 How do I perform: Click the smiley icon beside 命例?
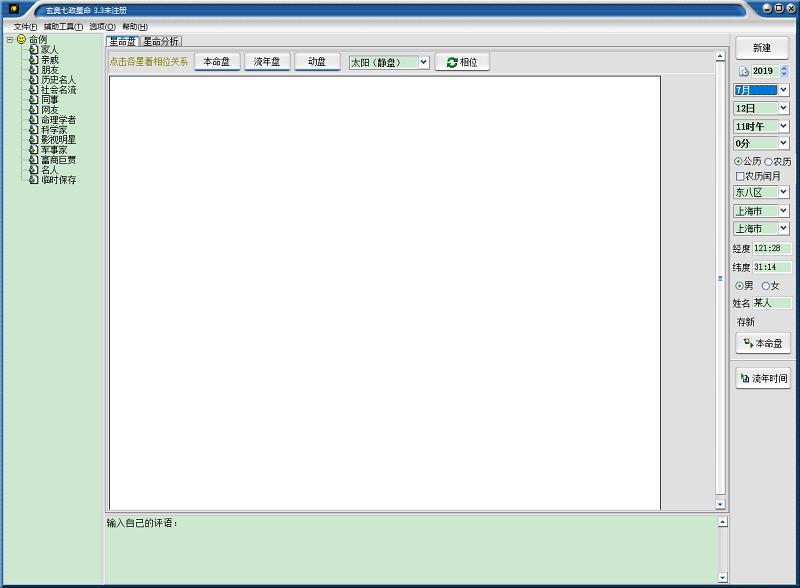21,39
